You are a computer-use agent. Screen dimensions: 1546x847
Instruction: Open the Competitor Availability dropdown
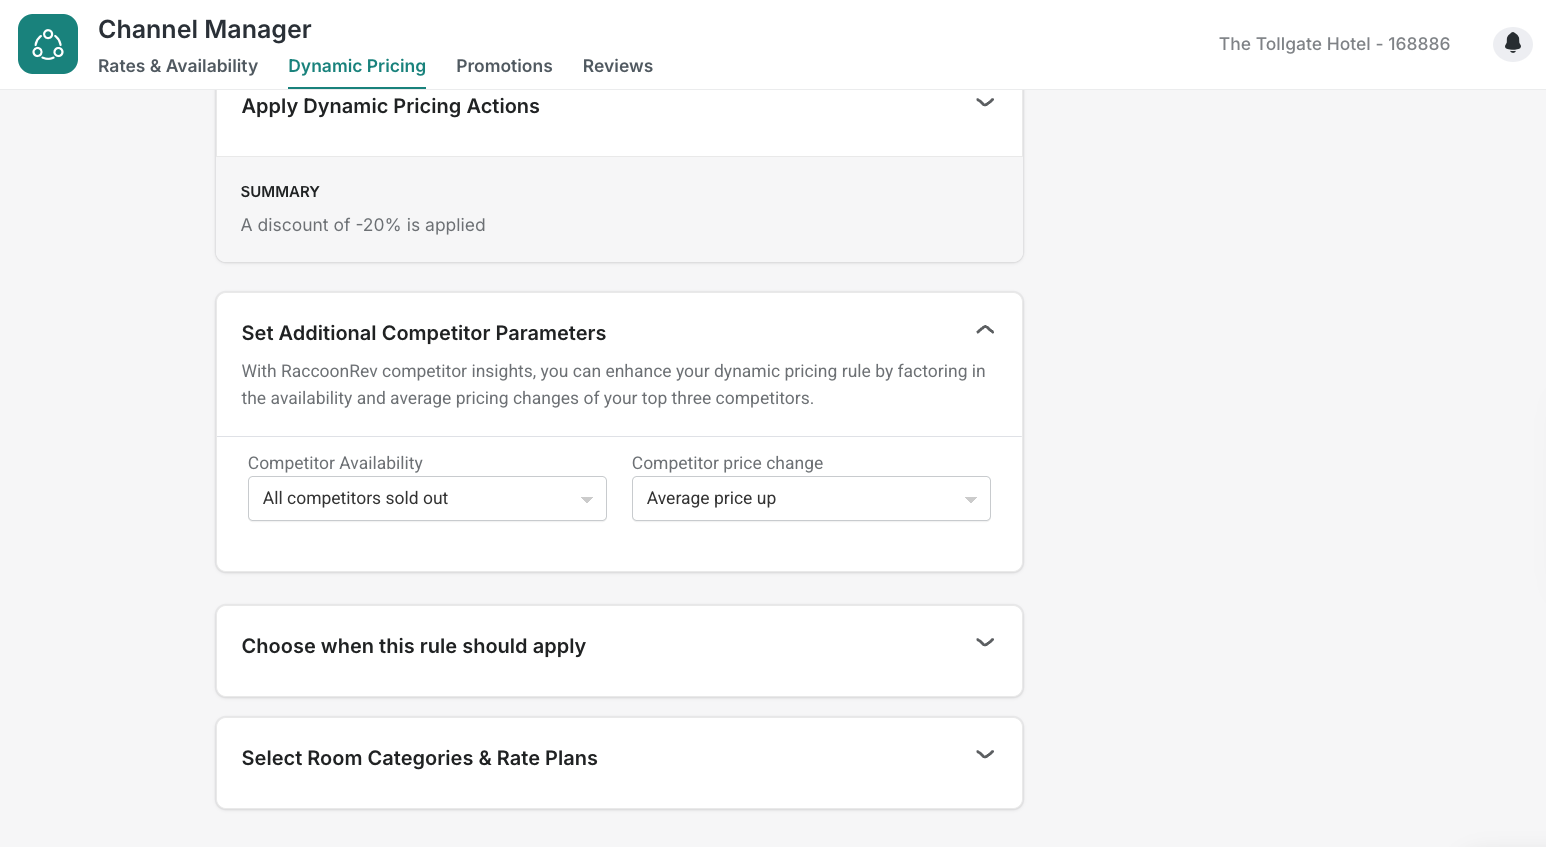pos(427,499)
